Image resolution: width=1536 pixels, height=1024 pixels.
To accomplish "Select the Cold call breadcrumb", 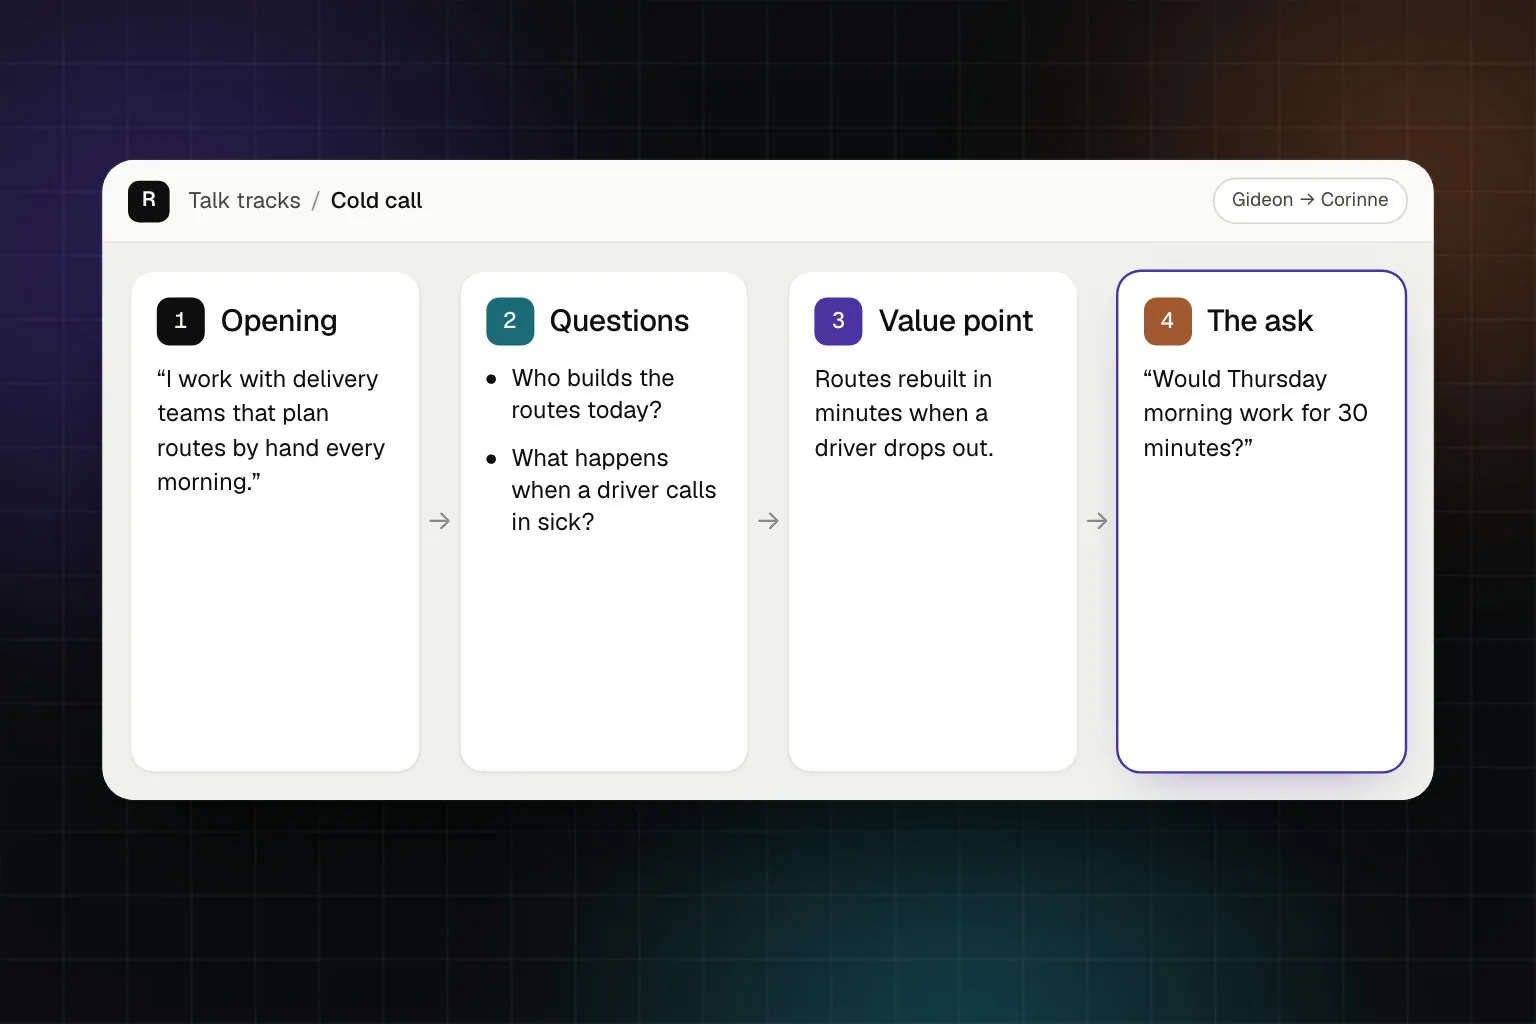I will (x=376, y=200).
